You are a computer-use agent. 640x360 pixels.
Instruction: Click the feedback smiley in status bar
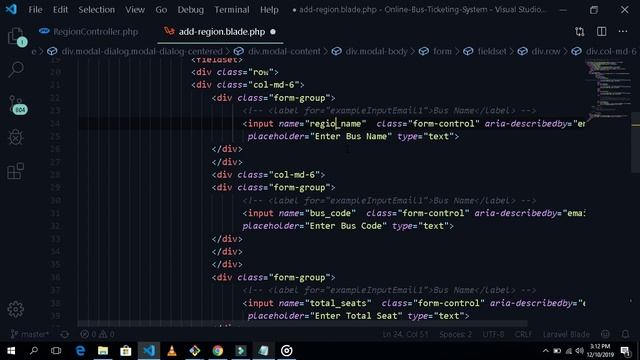click(605, 334)
